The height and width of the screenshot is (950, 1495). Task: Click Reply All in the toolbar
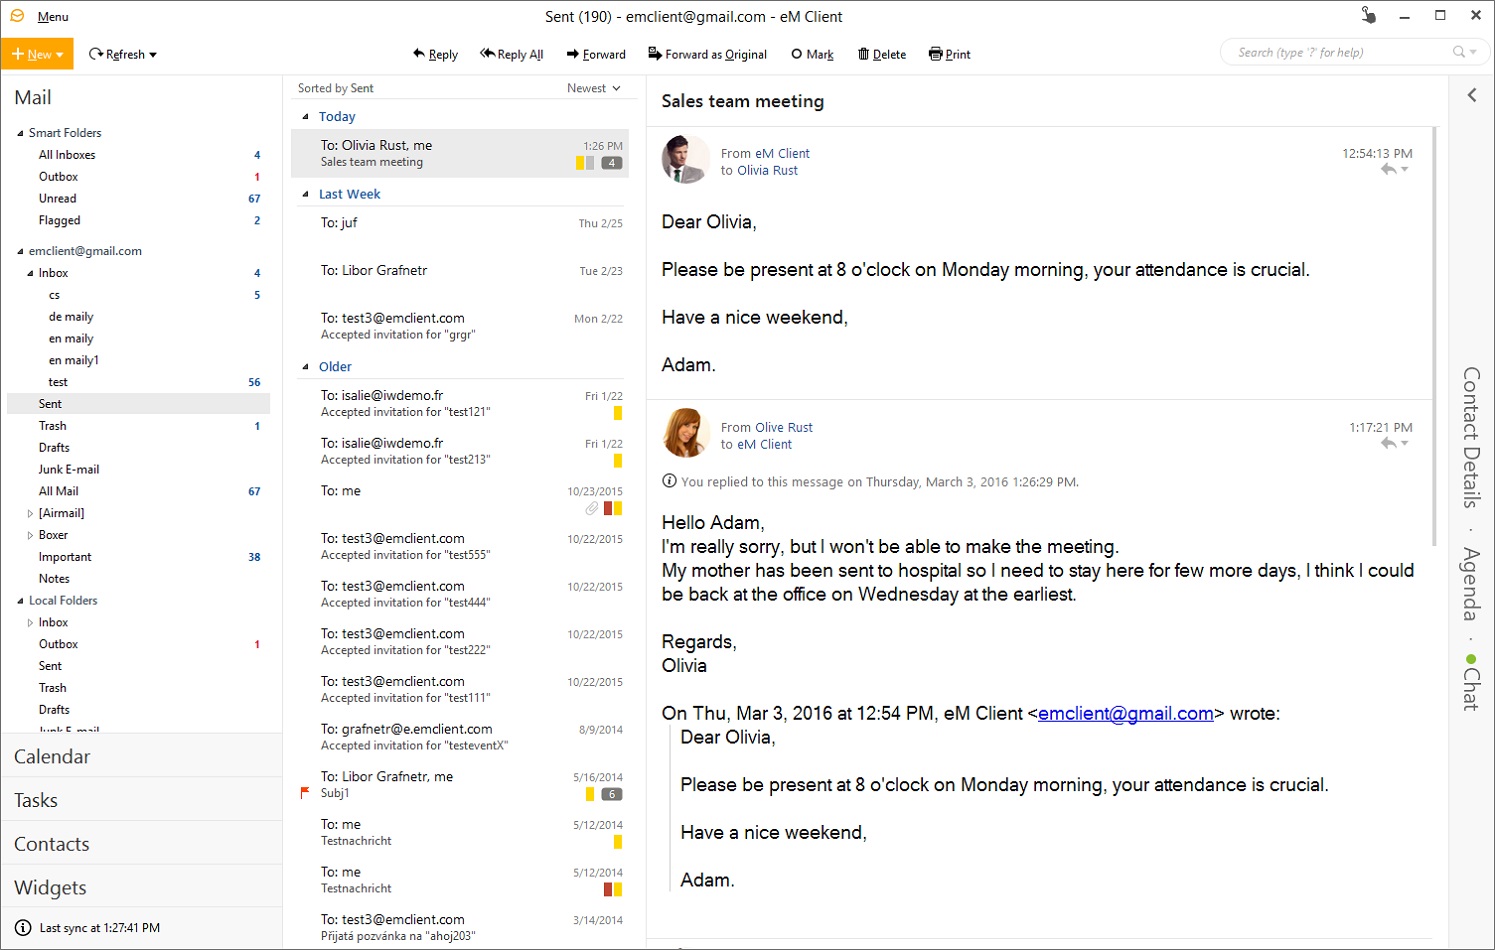click(512, 54)
